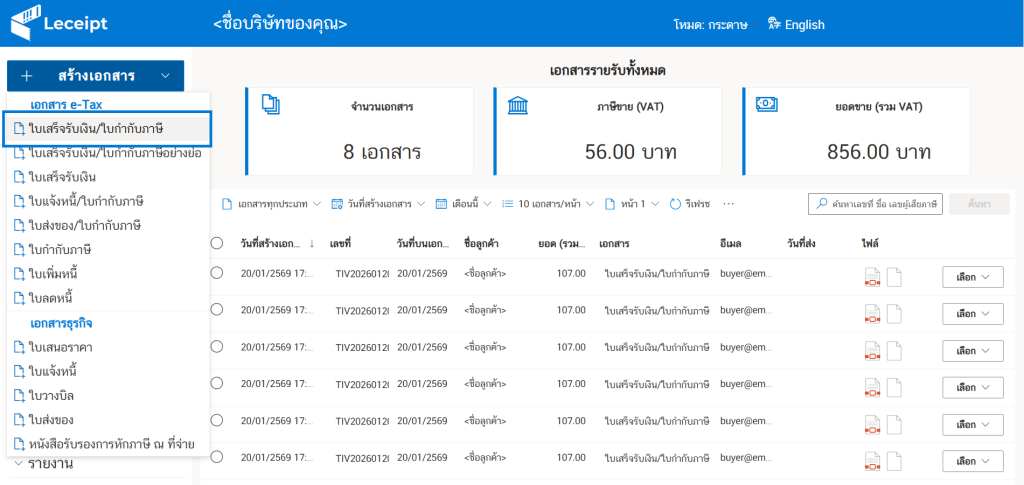The width and height of the screenshot is (1024, 485).
Task: Open the more options ellipsis in toolbar
Action: pyautogui.click(x=728, y=204)
